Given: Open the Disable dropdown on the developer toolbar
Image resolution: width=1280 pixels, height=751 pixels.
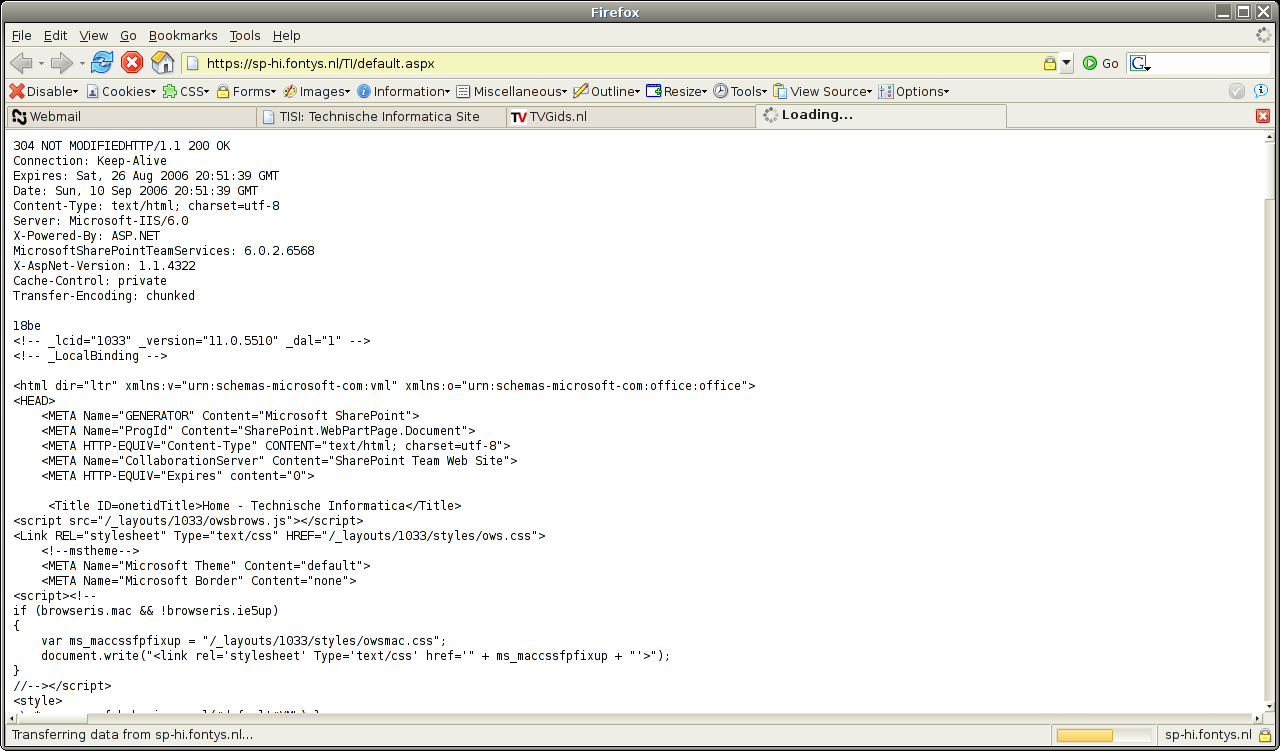Looking at the screenshot, I should tap(44, 91).
